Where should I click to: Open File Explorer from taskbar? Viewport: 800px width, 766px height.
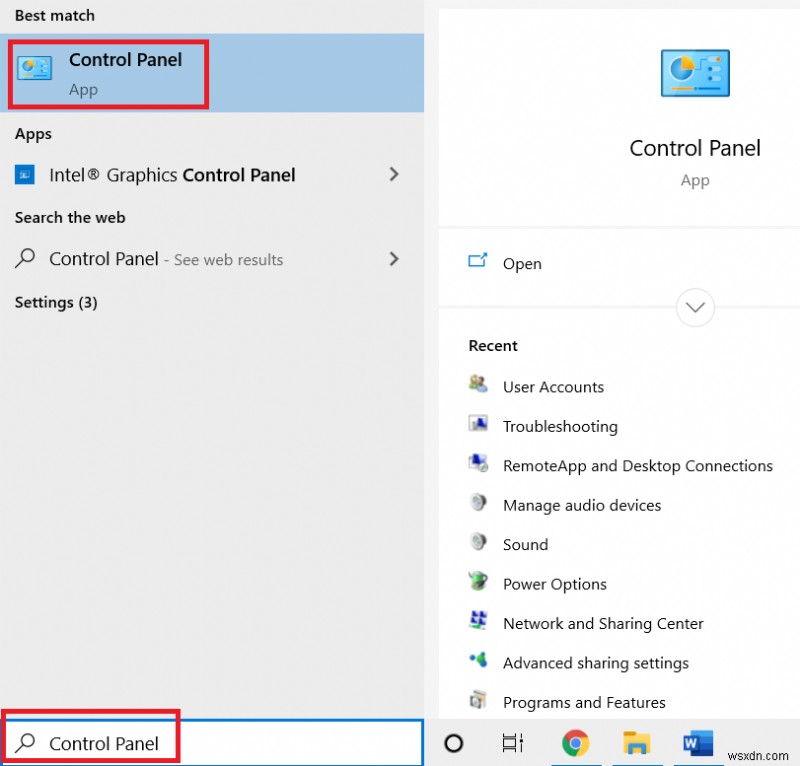(636, 743)
